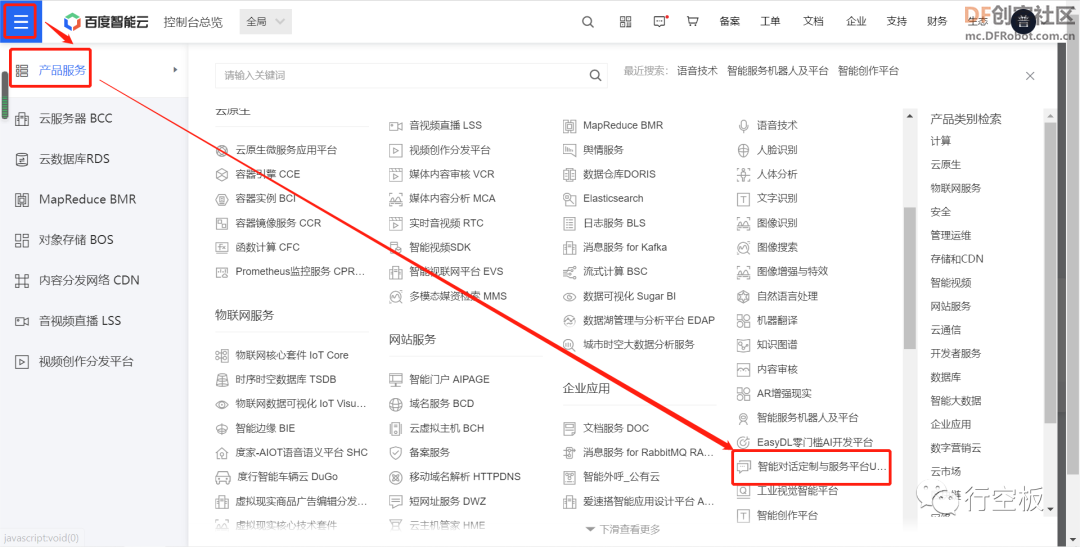Click the 下滑查看更多 expander

[623, 529]
